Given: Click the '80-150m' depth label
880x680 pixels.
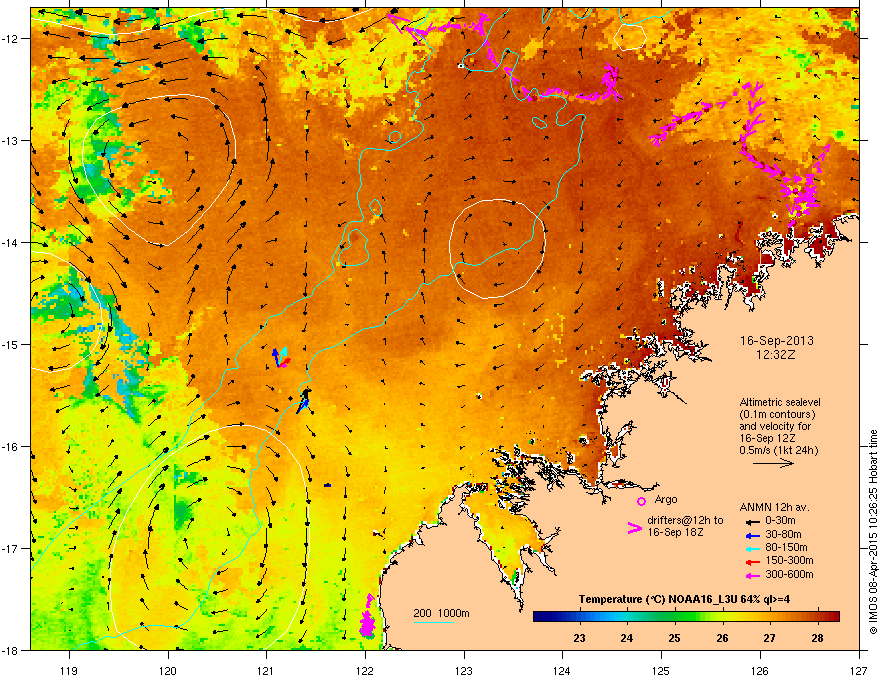Looking at the screenshot, I should tap(786, 548).
